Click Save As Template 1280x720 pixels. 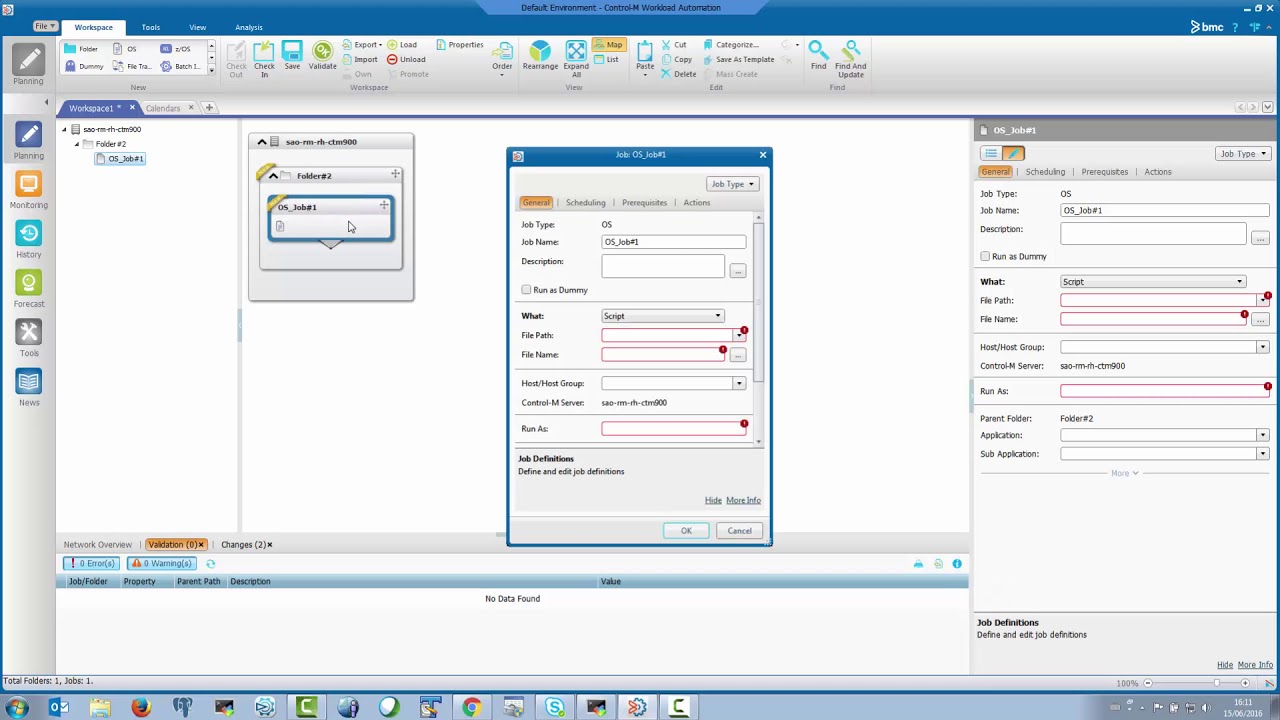(x=738, y=59)
